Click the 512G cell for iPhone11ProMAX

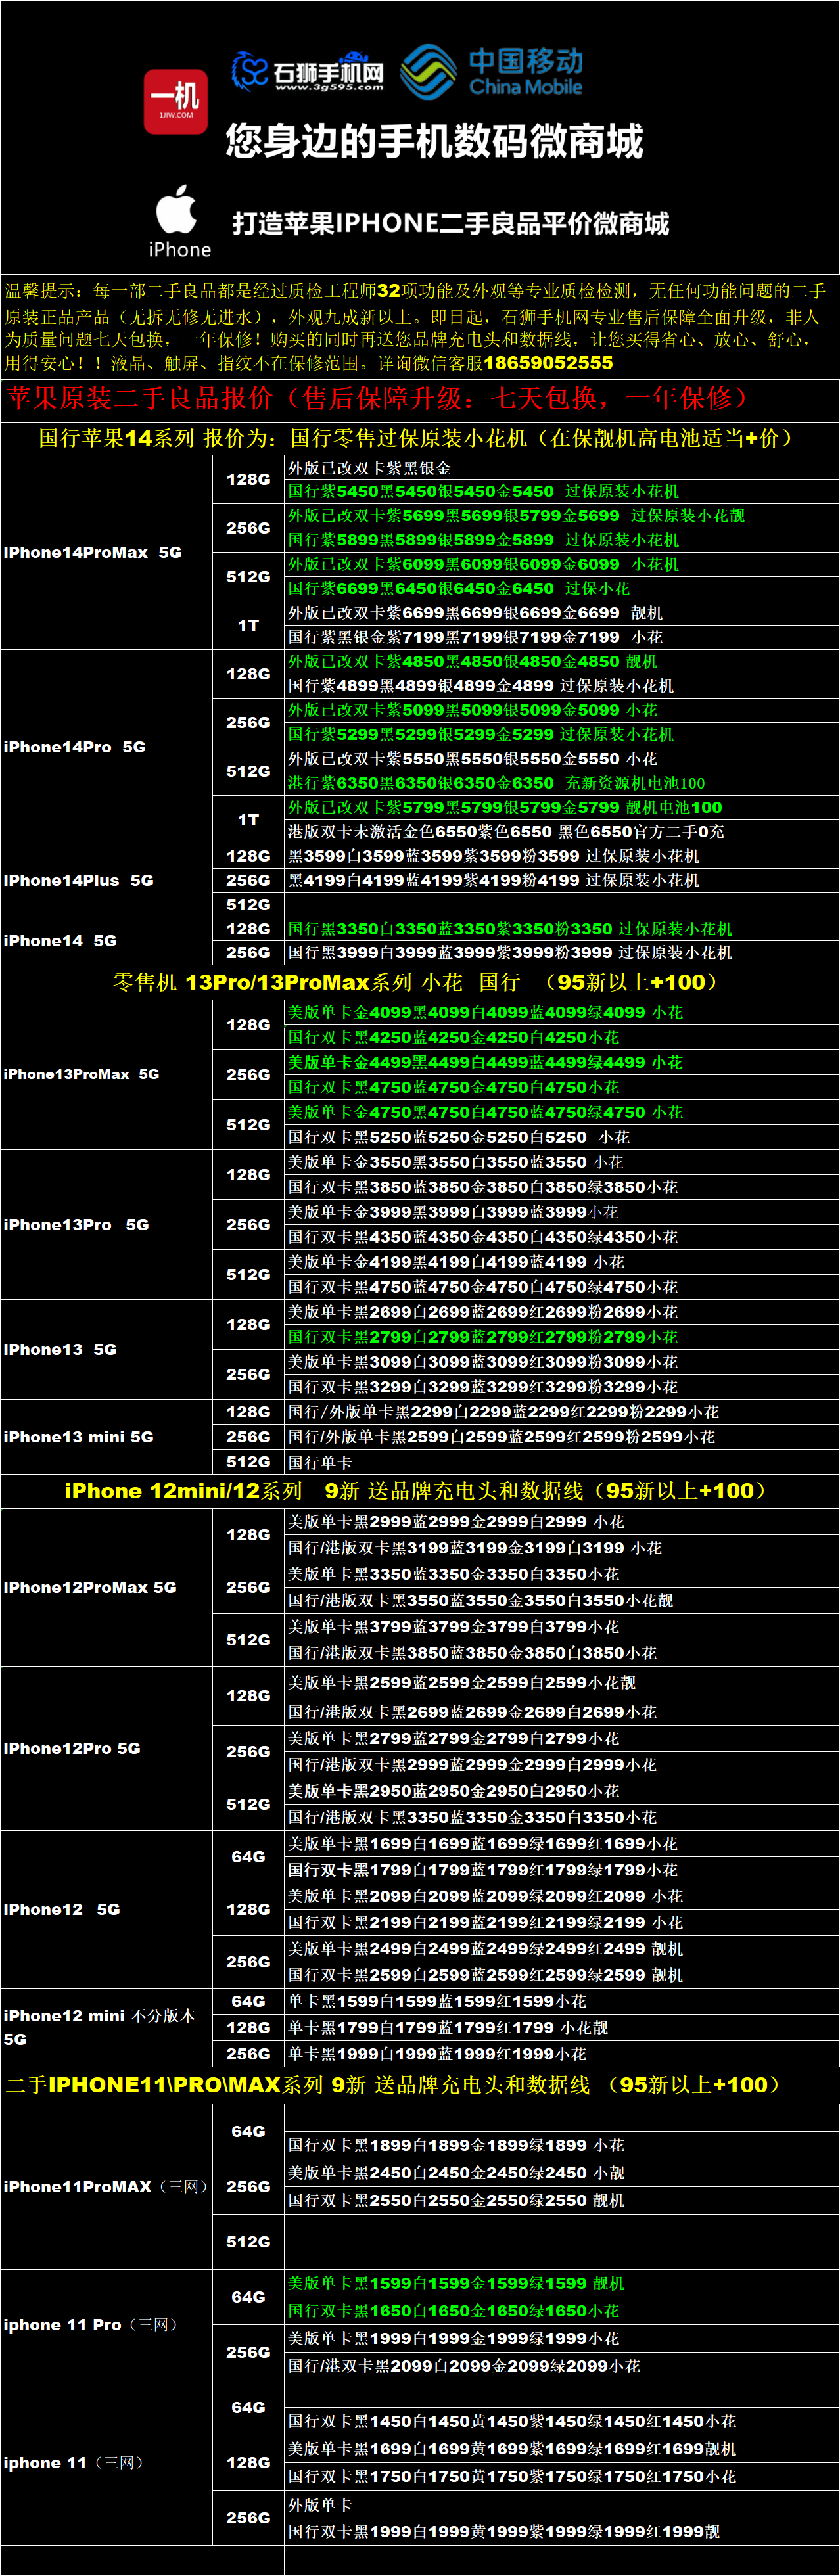coord(248,2242)
